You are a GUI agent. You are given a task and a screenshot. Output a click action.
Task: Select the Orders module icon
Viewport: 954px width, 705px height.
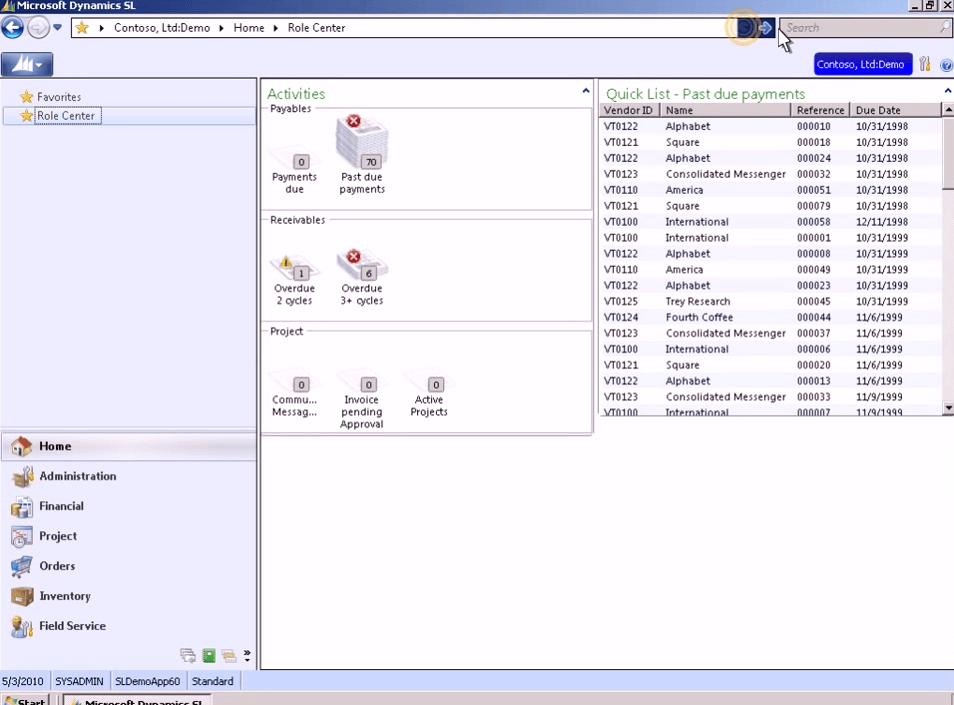[x=23, y=566]
